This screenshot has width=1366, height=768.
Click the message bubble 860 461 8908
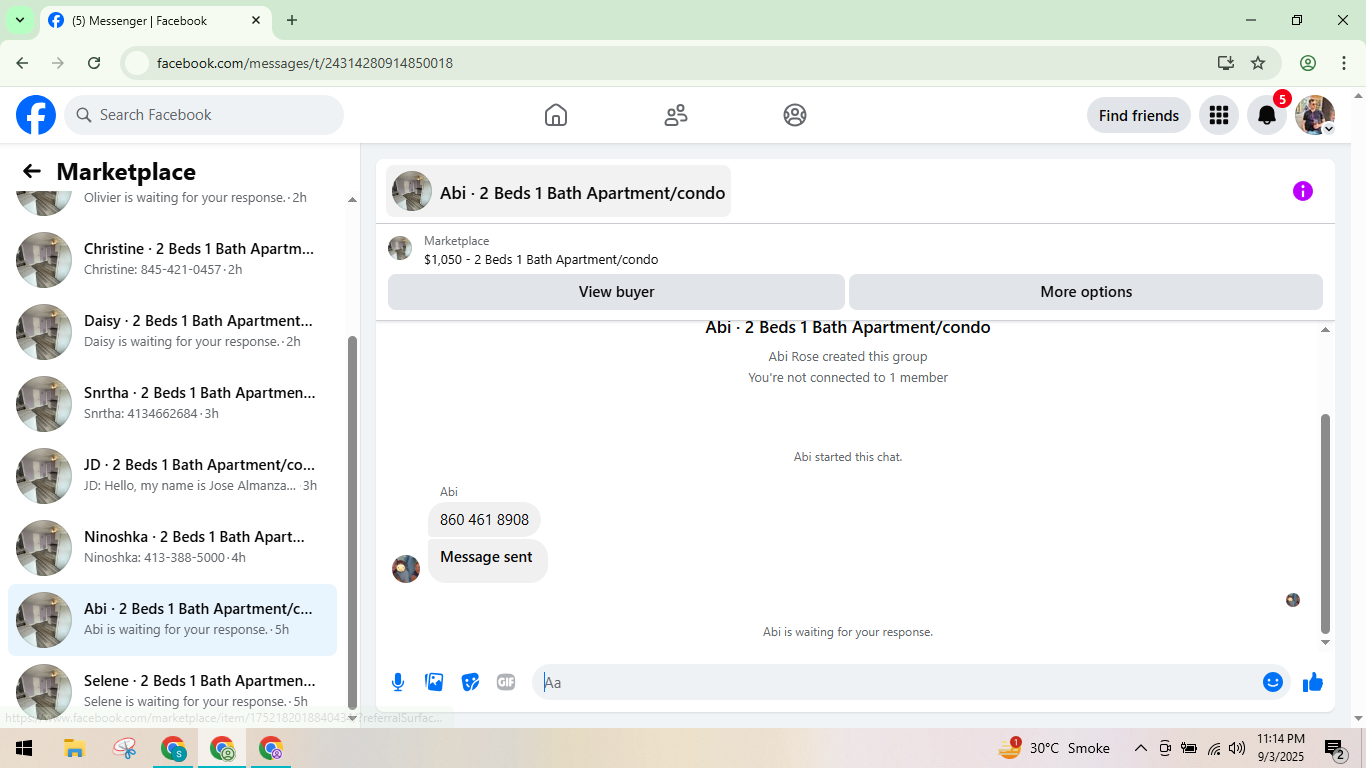pyautogui.click(x=484, y=520)
